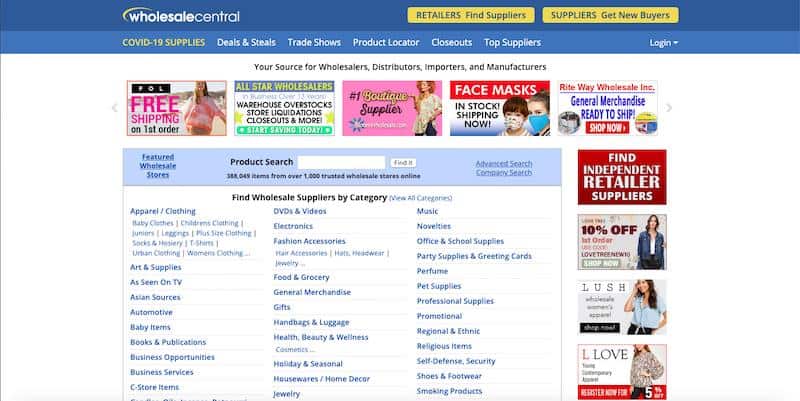Open the All Star Wholesalers banner
This screenshot has height=401, width=800.
click(x=284, y=108)
